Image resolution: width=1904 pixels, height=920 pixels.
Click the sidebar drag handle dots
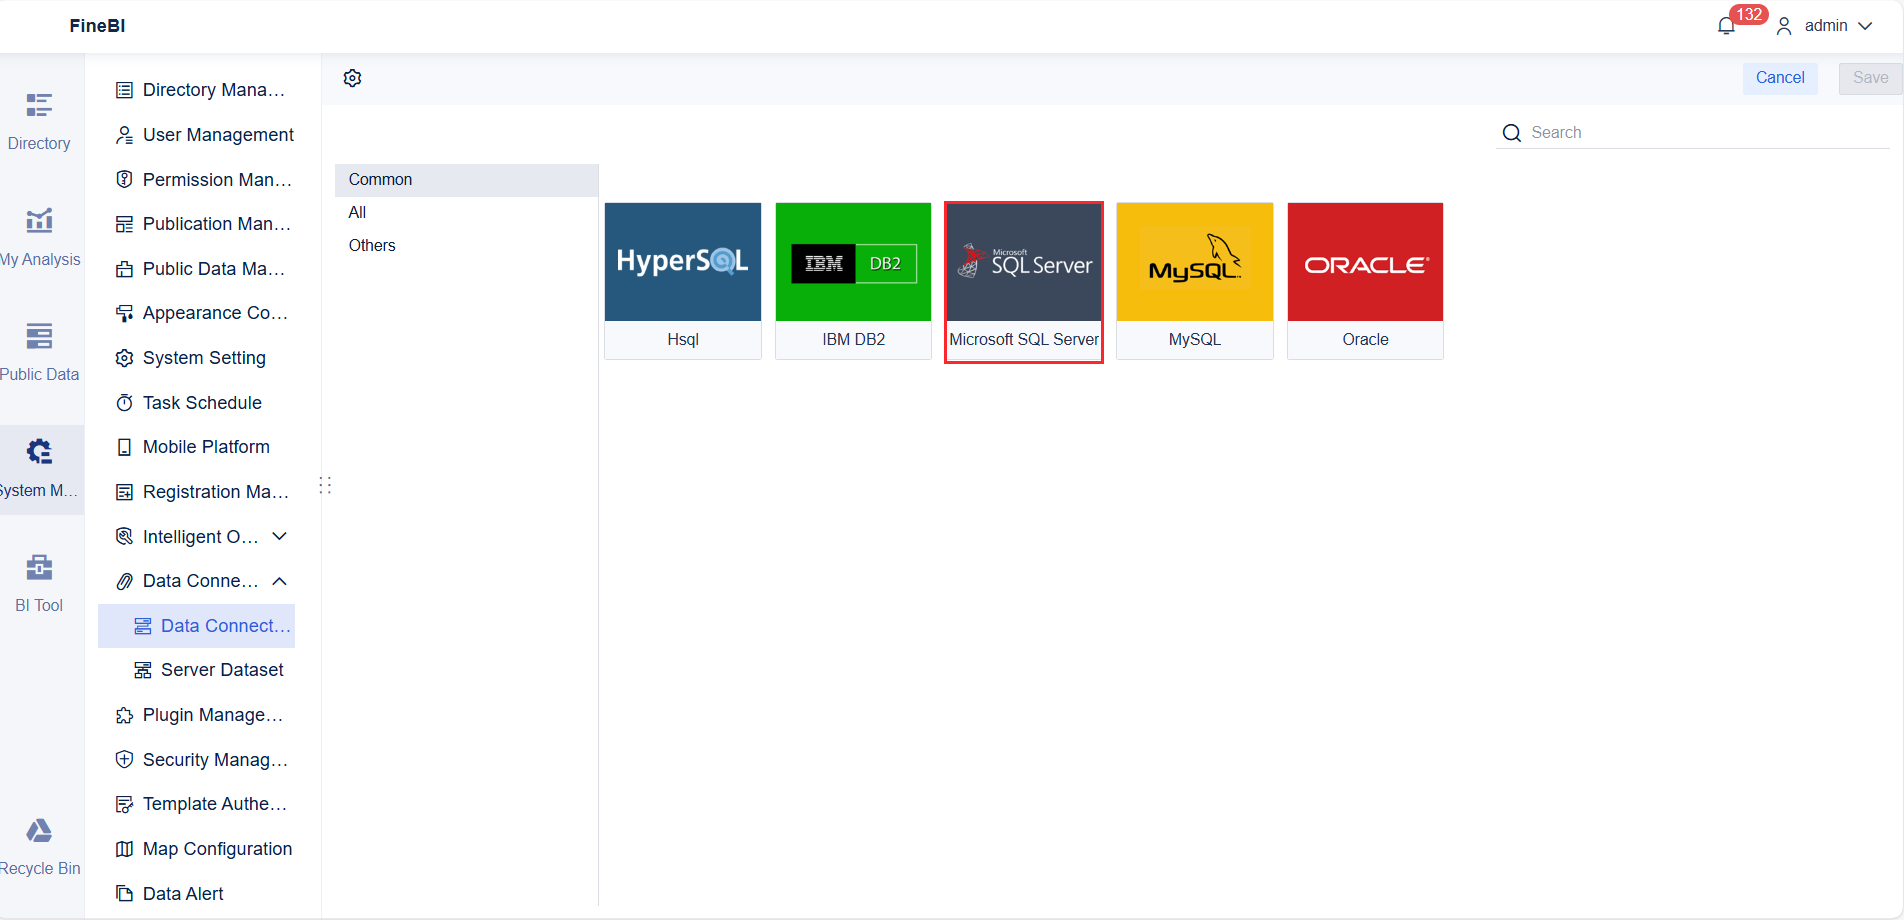pos(325,486)
